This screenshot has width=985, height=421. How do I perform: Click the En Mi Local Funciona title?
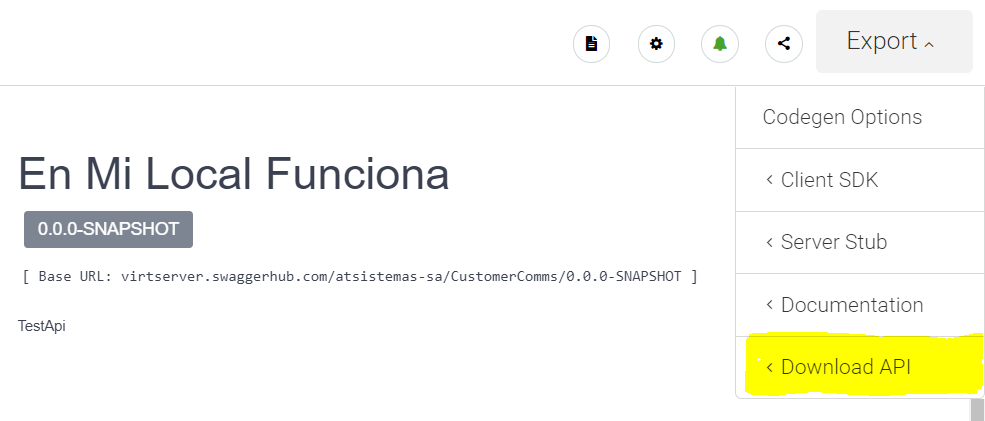234,173
